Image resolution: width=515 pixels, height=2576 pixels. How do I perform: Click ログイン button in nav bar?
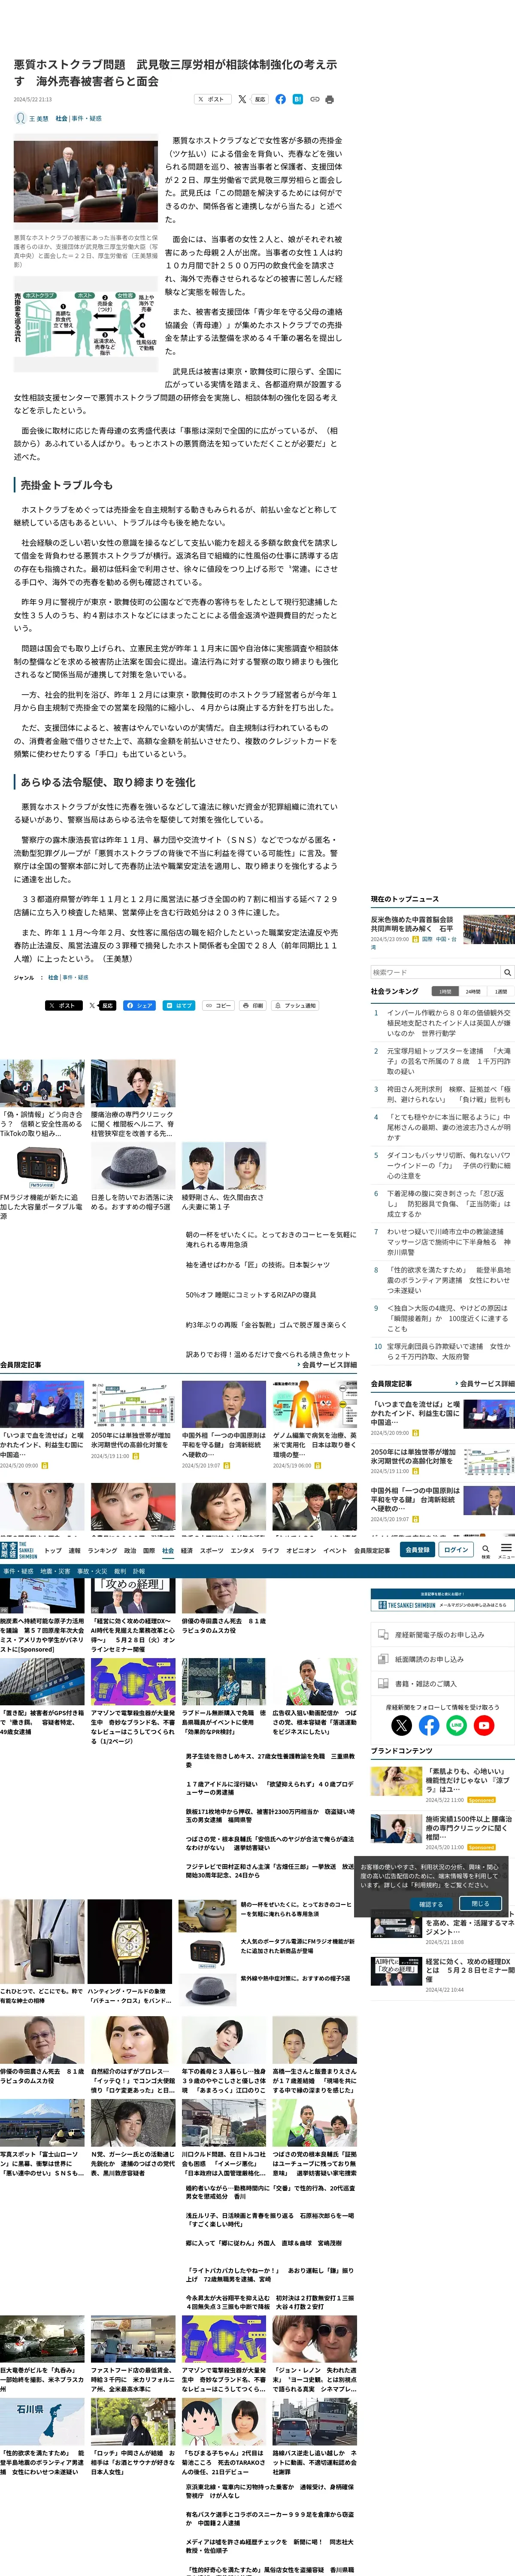tap(456, 1549)
